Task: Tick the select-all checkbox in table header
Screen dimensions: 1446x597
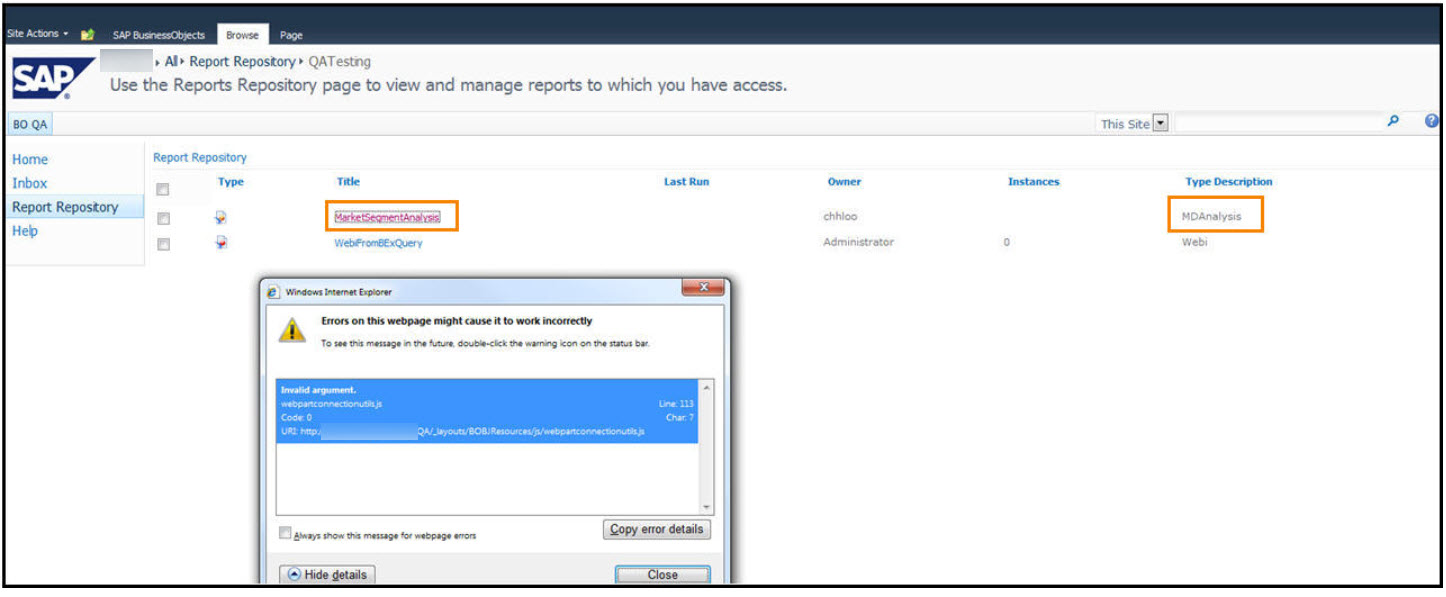Action: [163, 189]
